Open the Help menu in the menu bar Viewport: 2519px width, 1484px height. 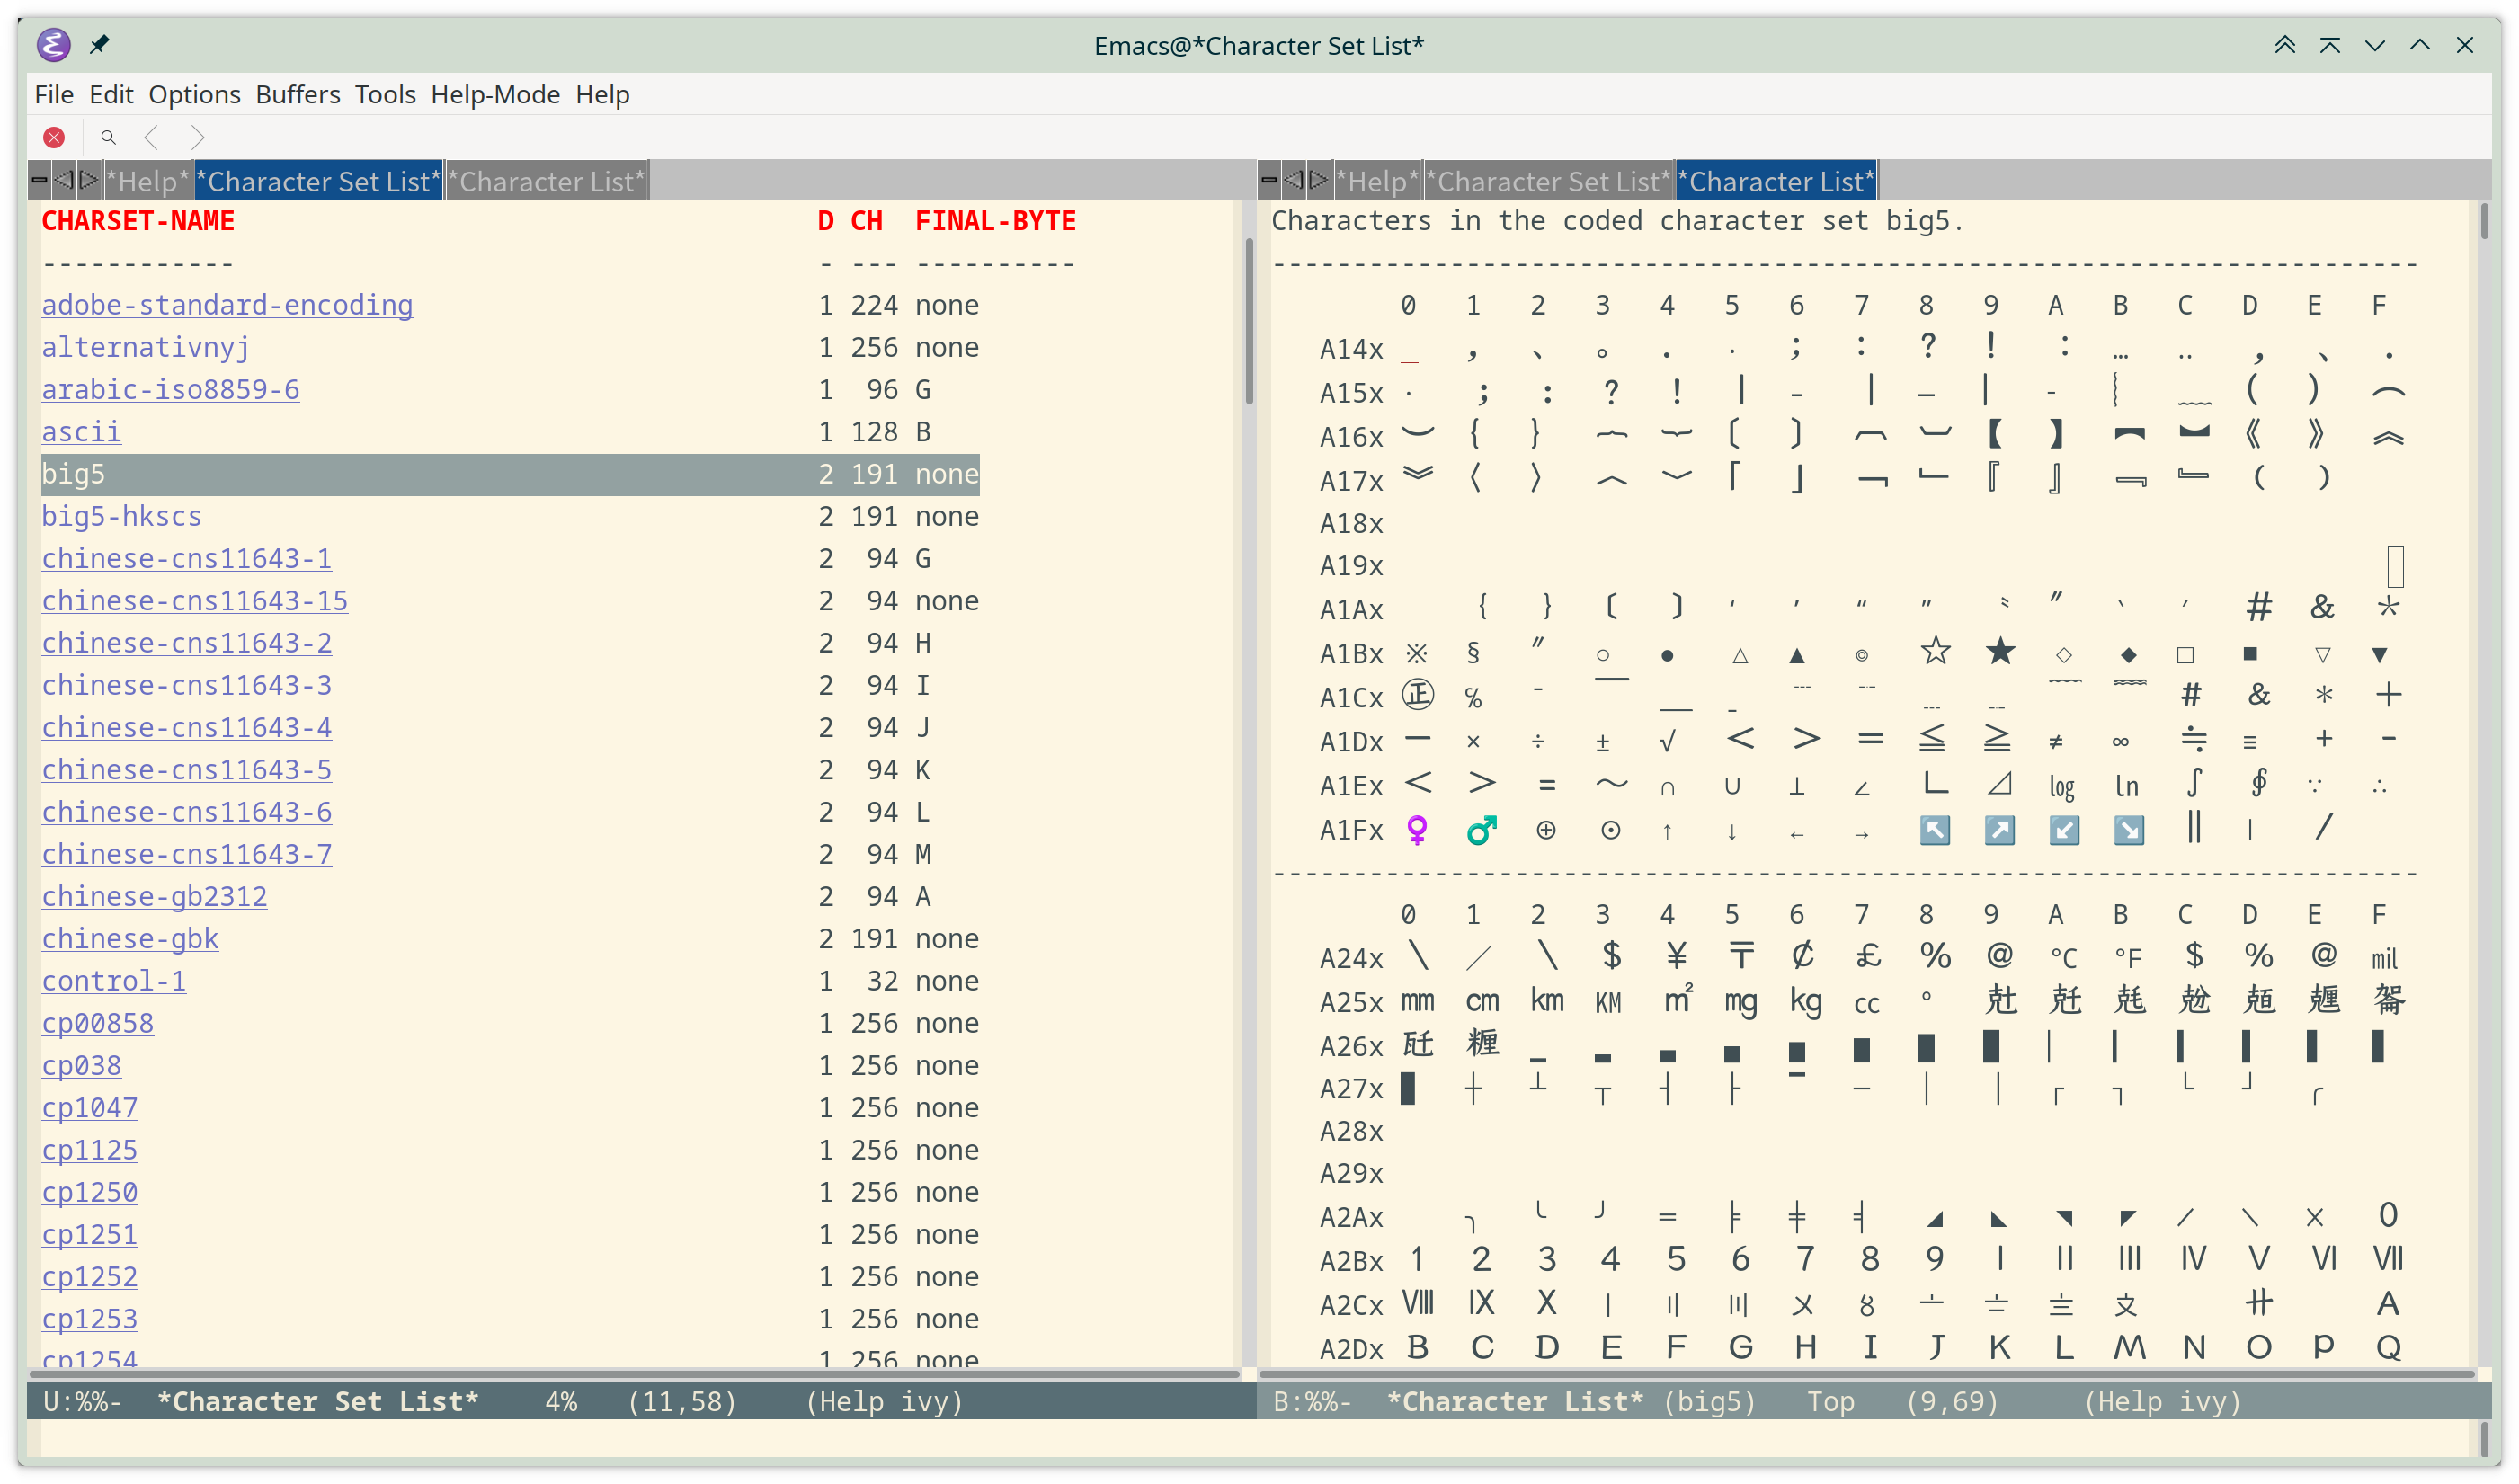(602, 94)
